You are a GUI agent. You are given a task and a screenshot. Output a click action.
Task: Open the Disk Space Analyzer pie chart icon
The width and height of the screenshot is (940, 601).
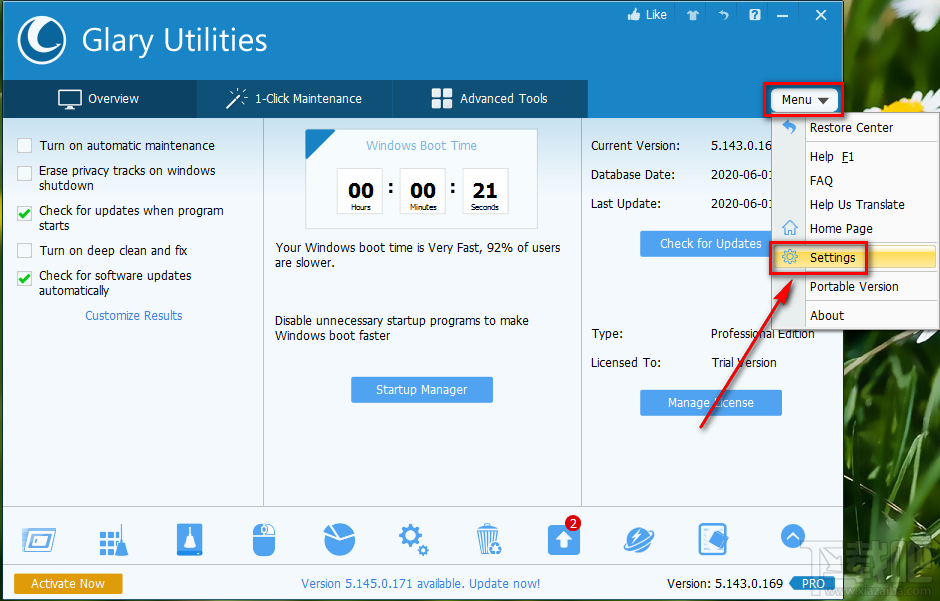[339, 539]
